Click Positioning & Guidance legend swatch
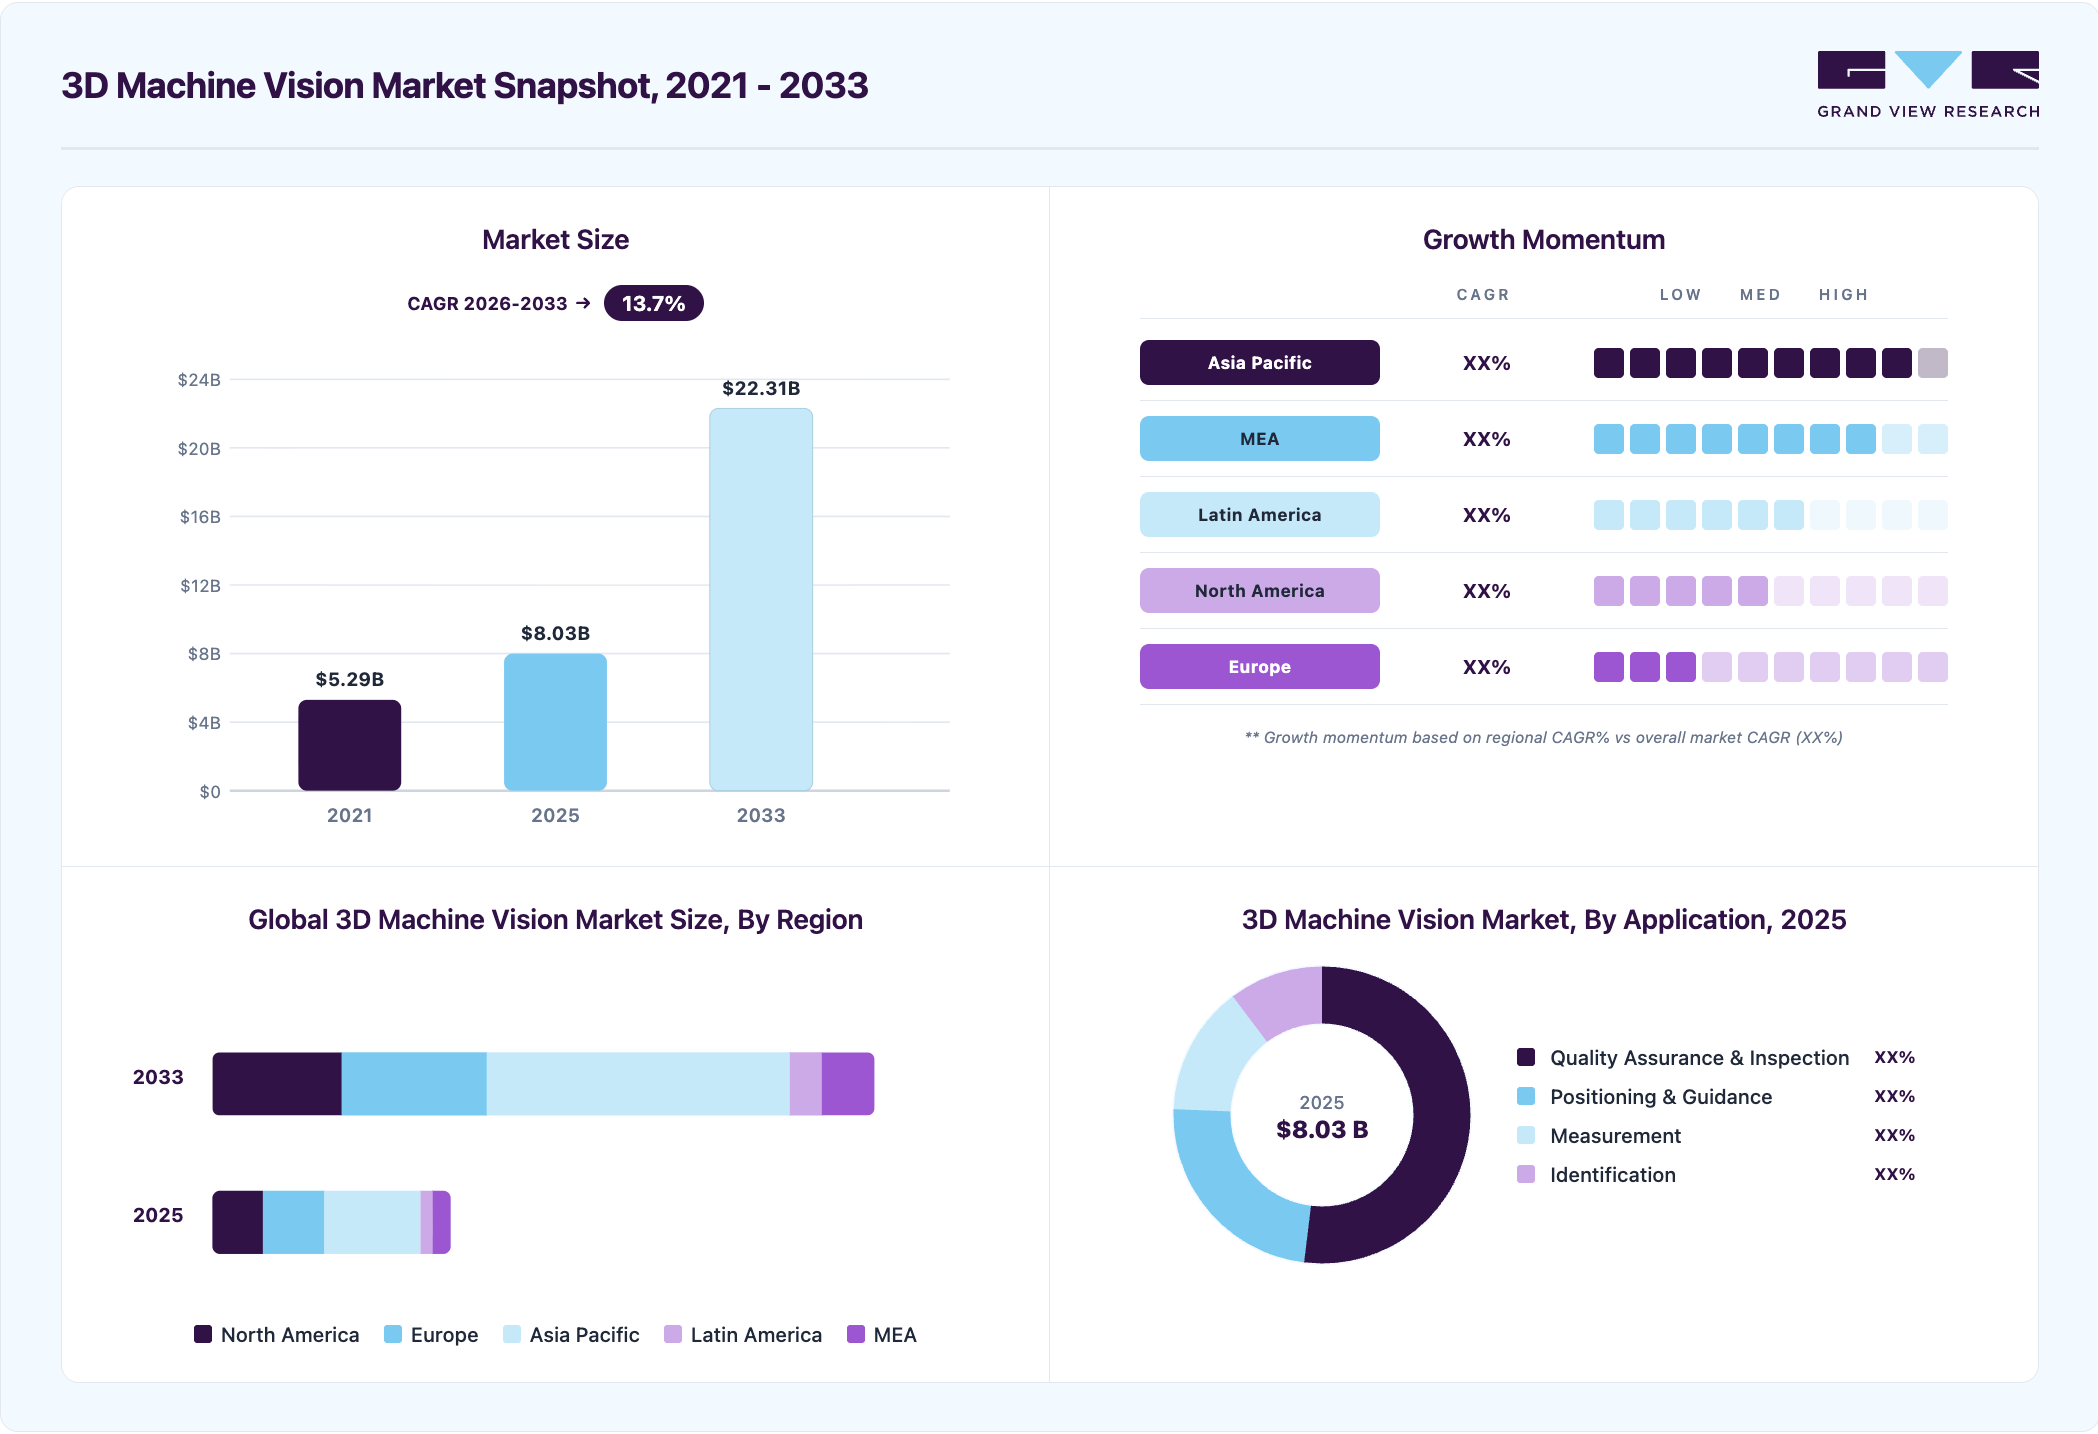2098x1434 pixels. [1526, 1096]
